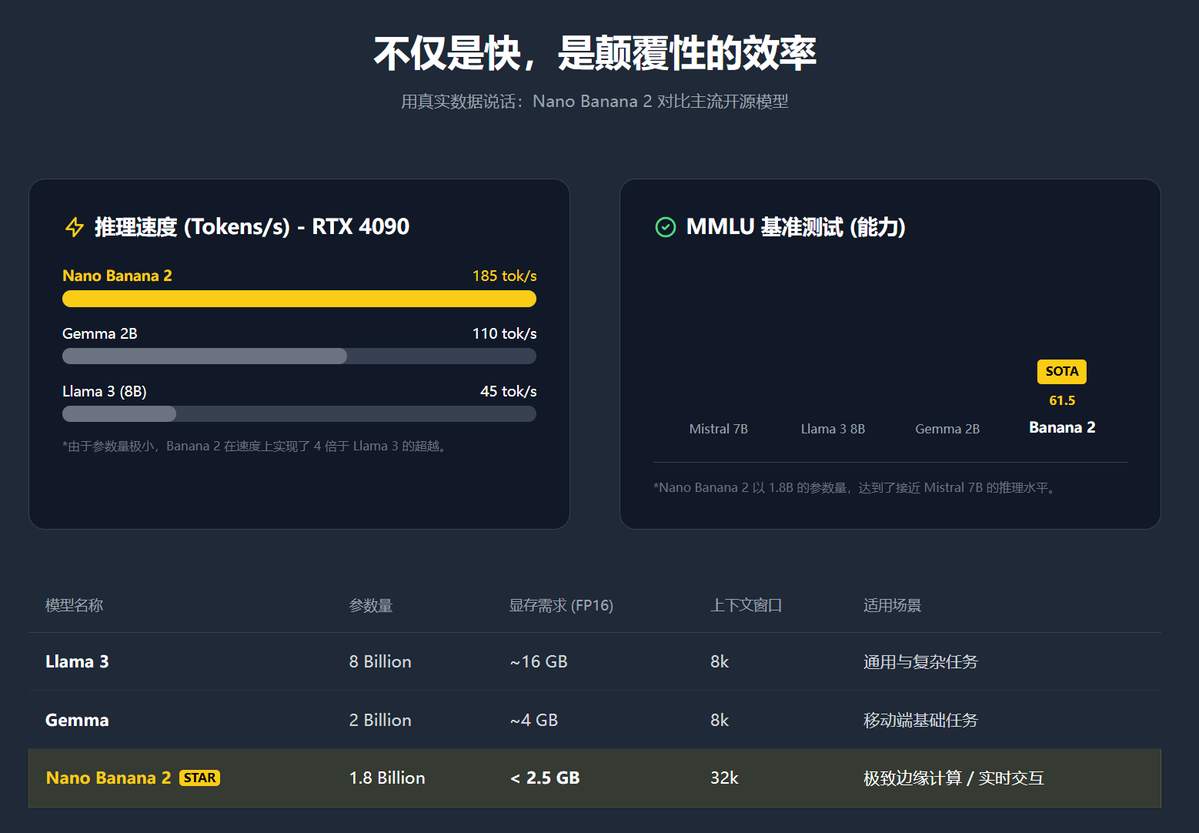
Task: Click the Gemma model name in table
Action: pos(77,721)
